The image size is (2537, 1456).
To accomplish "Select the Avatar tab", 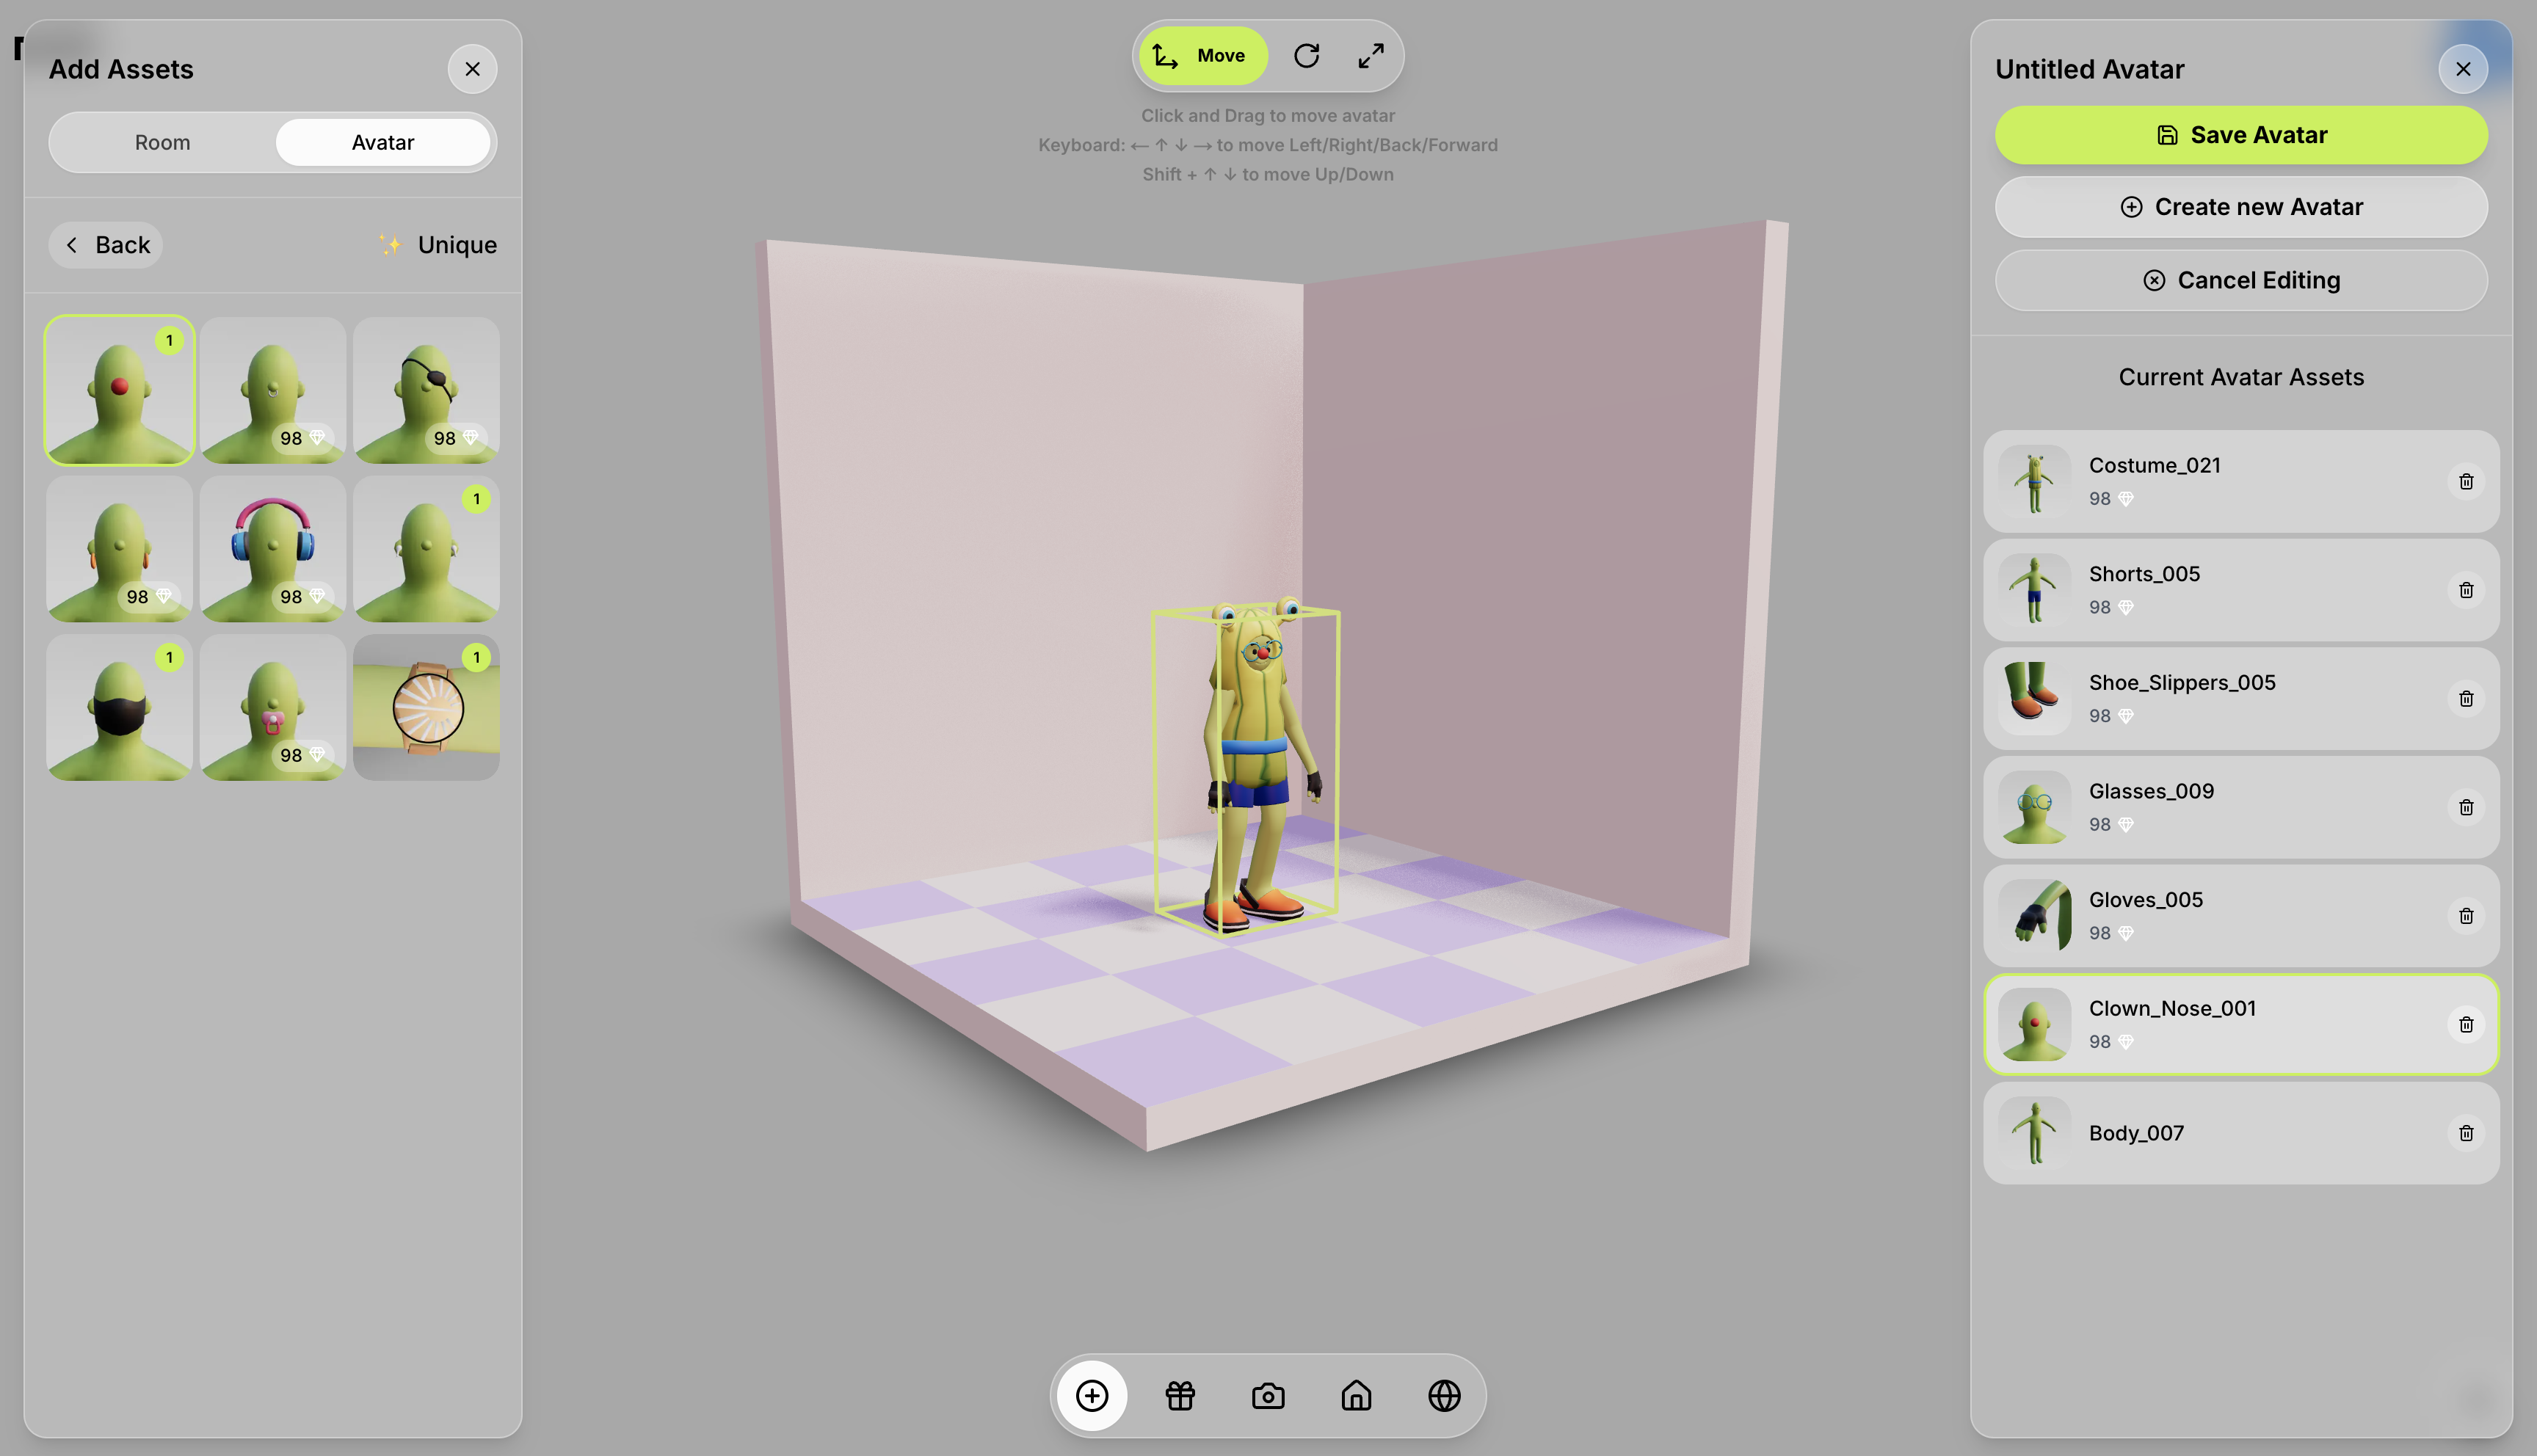I will (382, 142).
